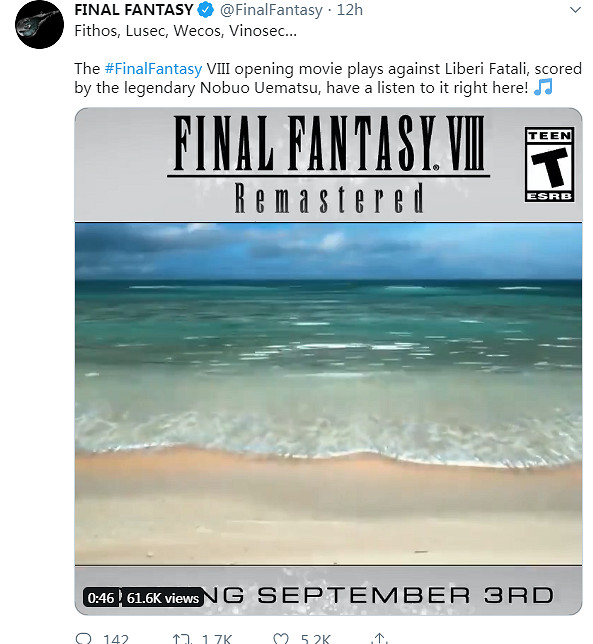This screenshot has width=593, height=644.
Task: Like the tweet with the heart icon
Action: pos(281,639)
